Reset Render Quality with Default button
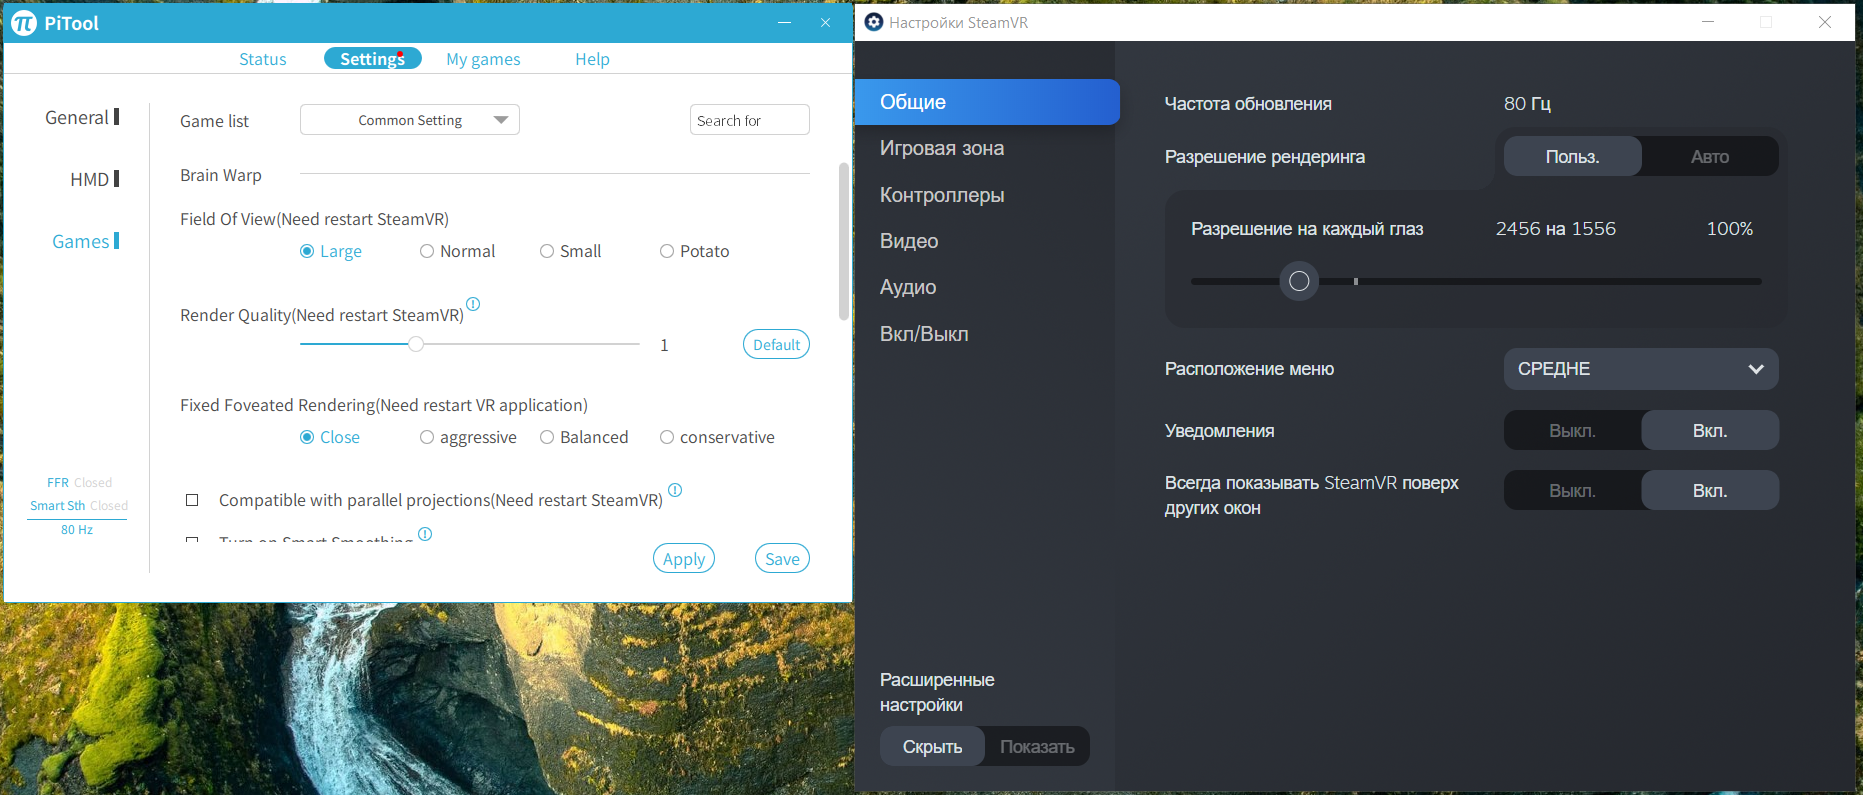Image resolution: width=1863 pixels, height=795 pixels. 776,344
